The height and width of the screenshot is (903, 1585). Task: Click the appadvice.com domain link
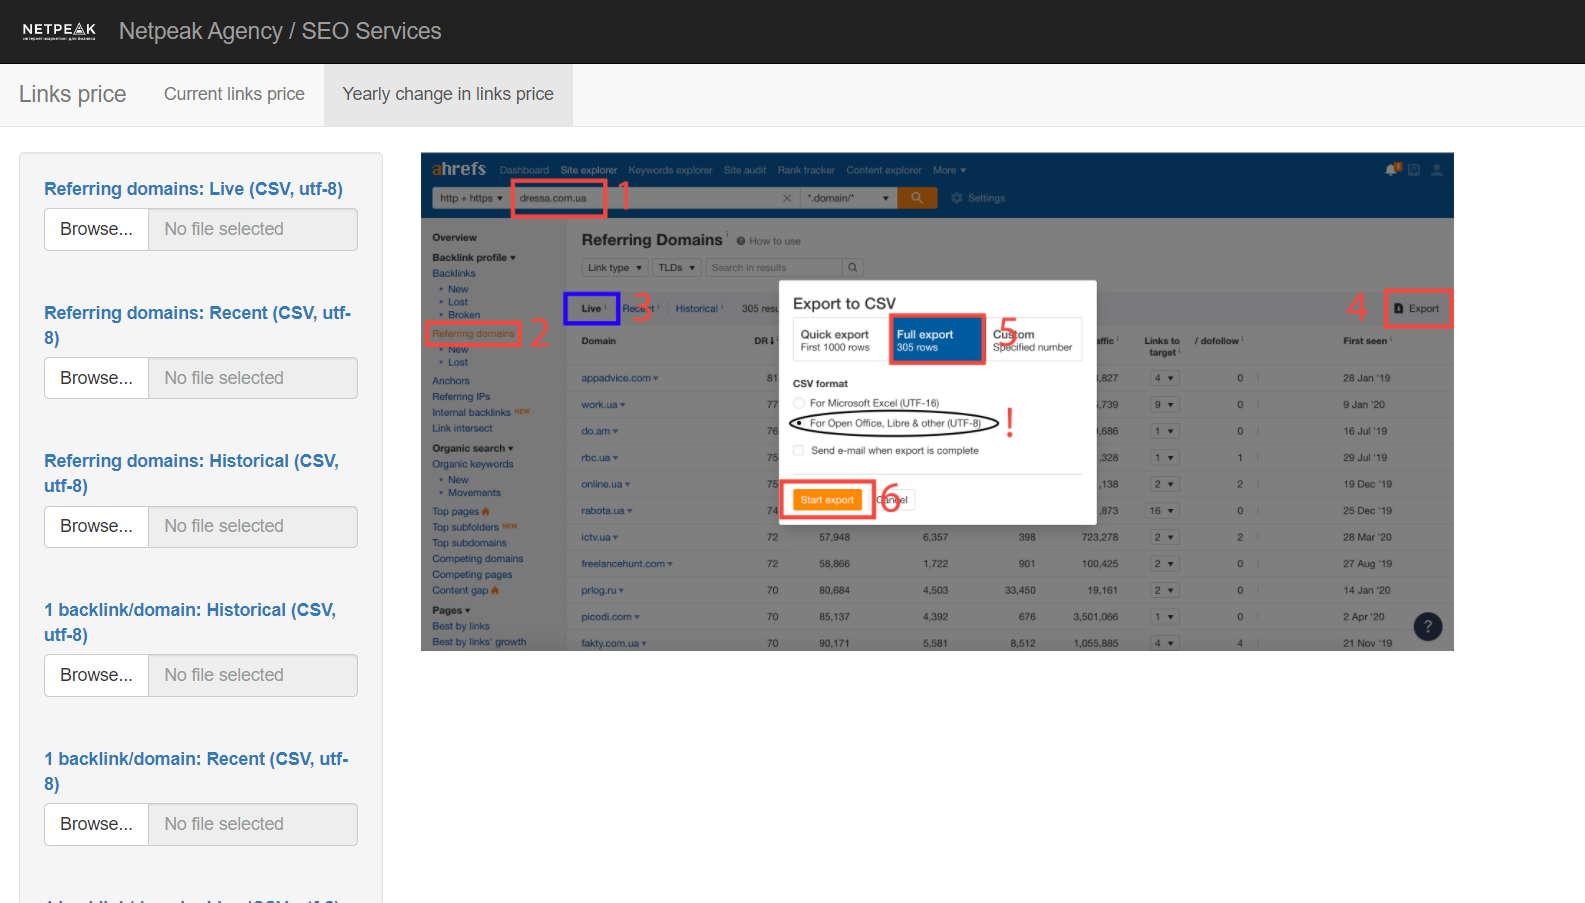click(616, 378)
